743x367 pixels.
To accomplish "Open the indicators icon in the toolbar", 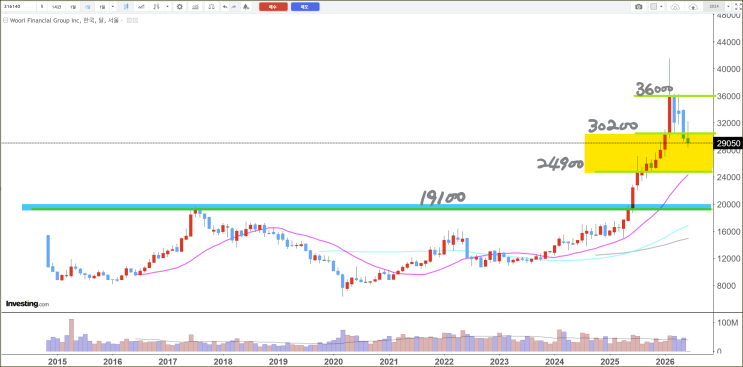I will pyautogui.click(x=195, y=7).
